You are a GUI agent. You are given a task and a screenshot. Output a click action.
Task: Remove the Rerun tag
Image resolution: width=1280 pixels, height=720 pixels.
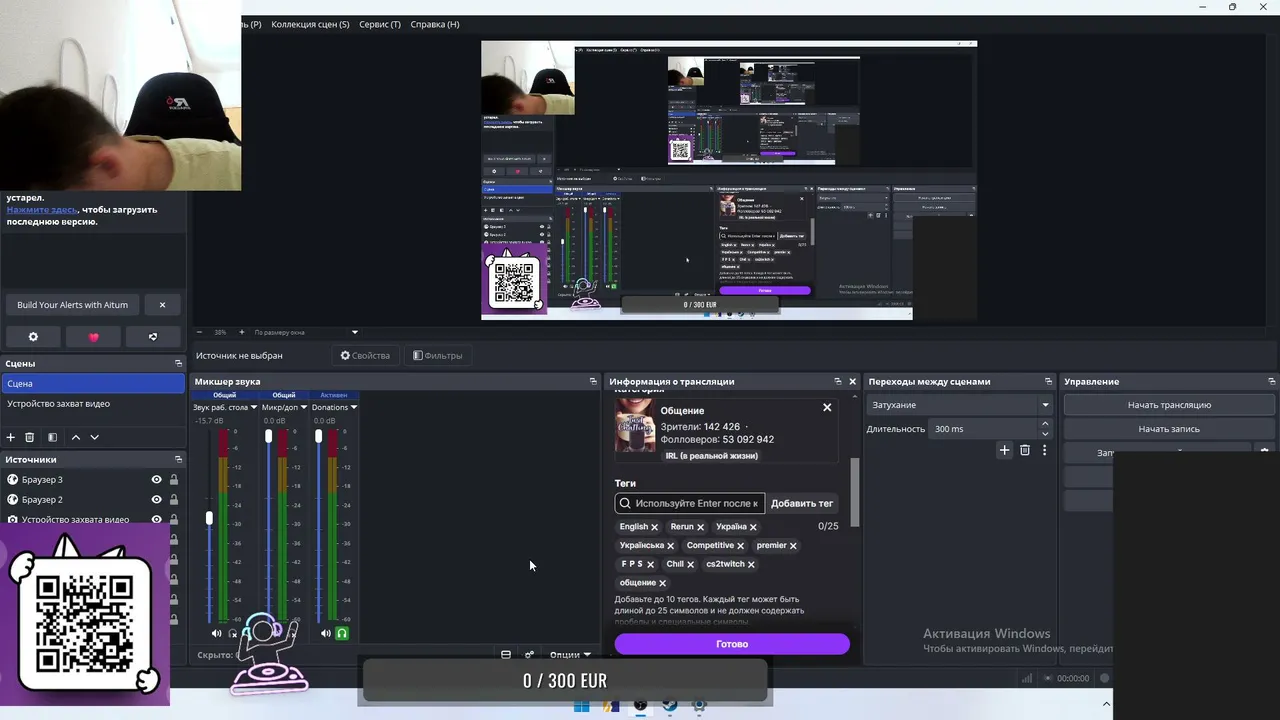click(700, 527)
